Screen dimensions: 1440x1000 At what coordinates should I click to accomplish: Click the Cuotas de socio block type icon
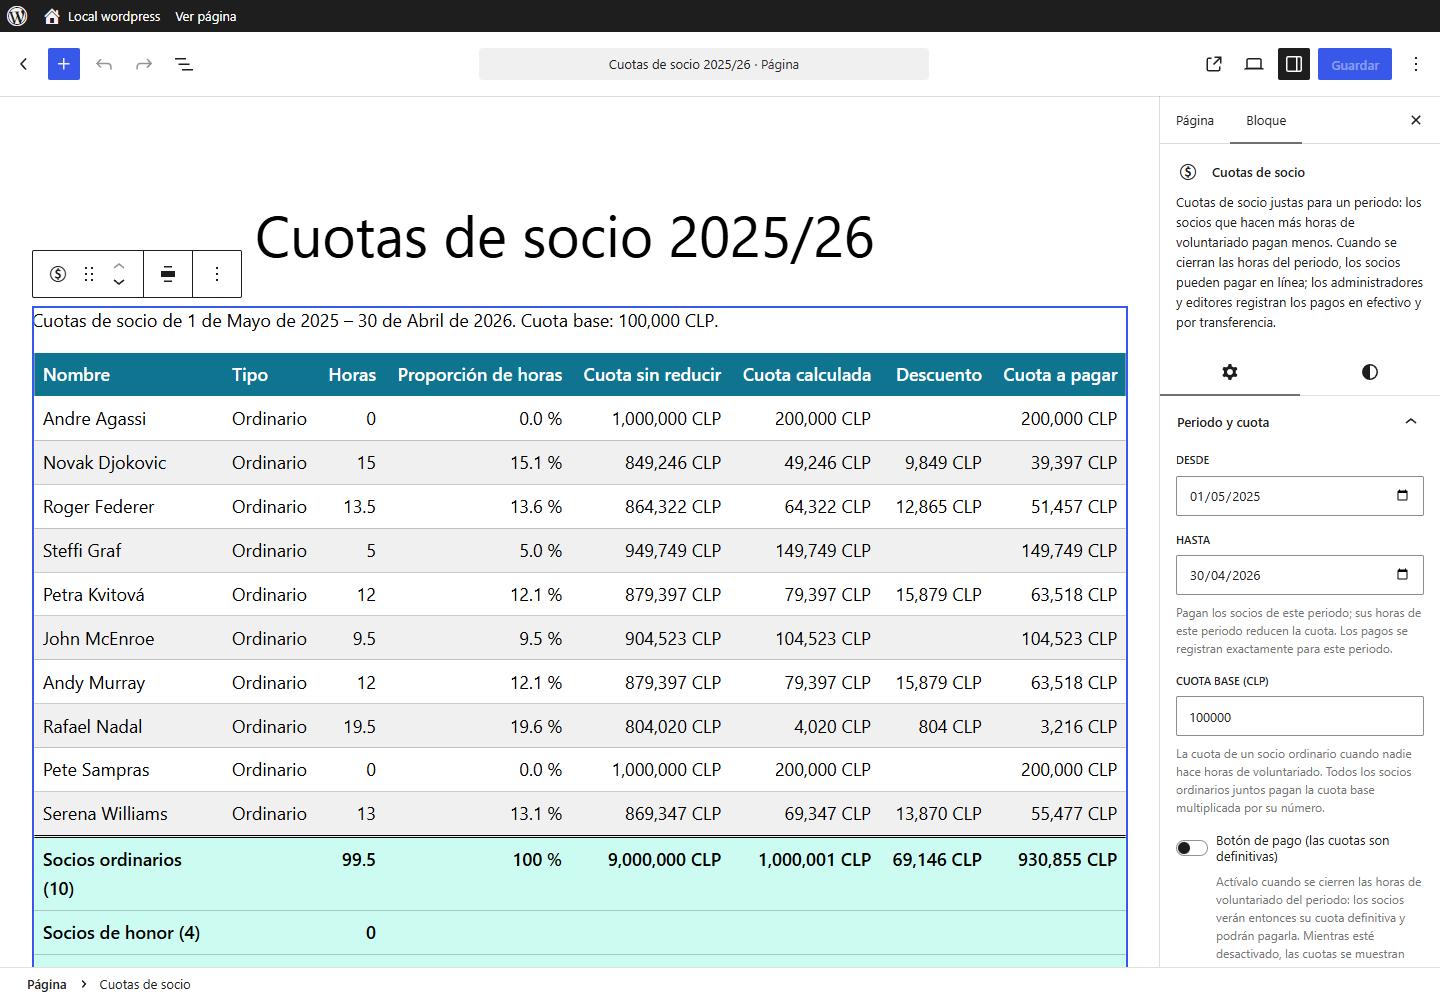click(x=58, y=274)
